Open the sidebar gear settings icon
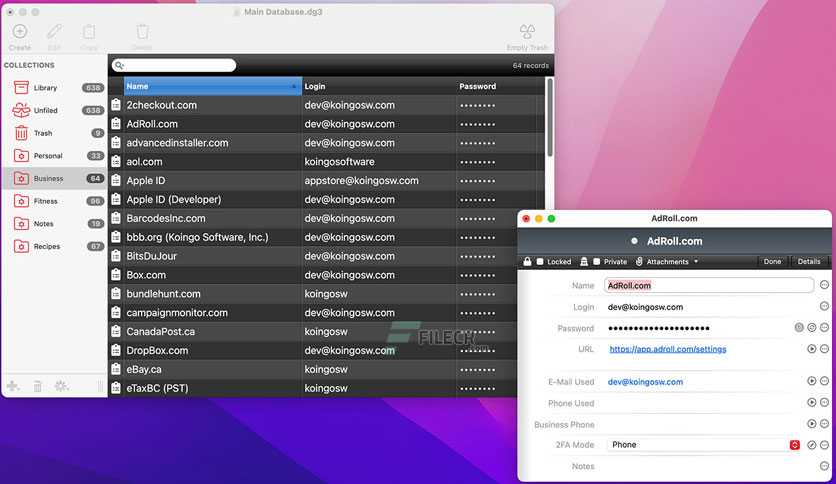The image size is (836, 484). coord(61,386)
